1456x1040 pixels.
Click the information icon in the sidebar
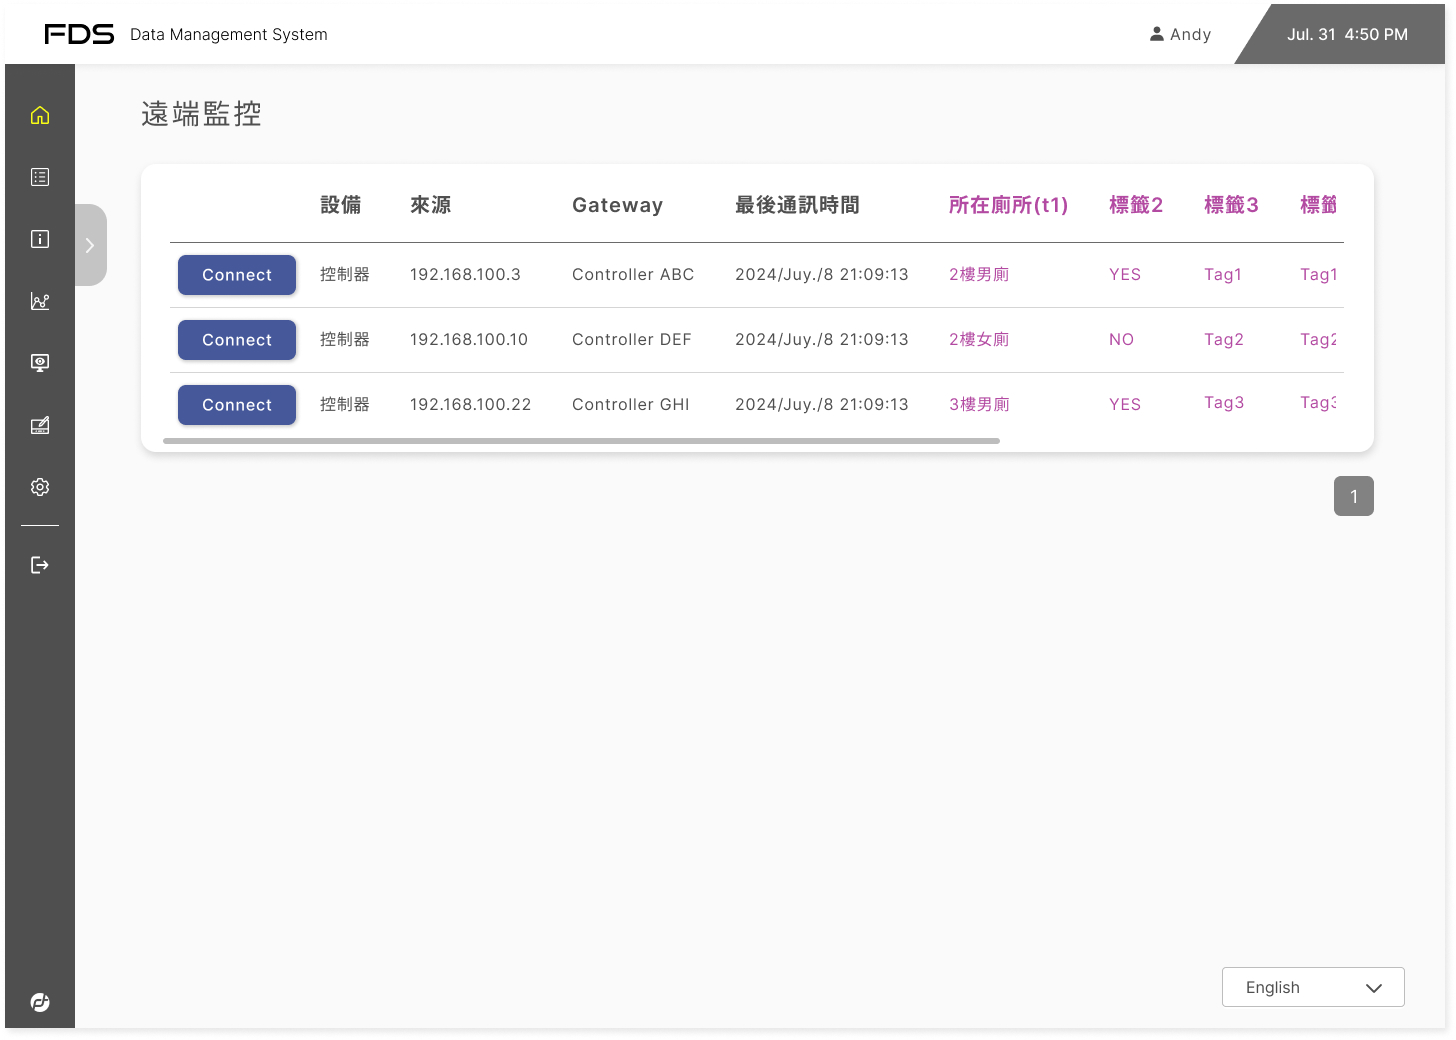pos(40,239)
